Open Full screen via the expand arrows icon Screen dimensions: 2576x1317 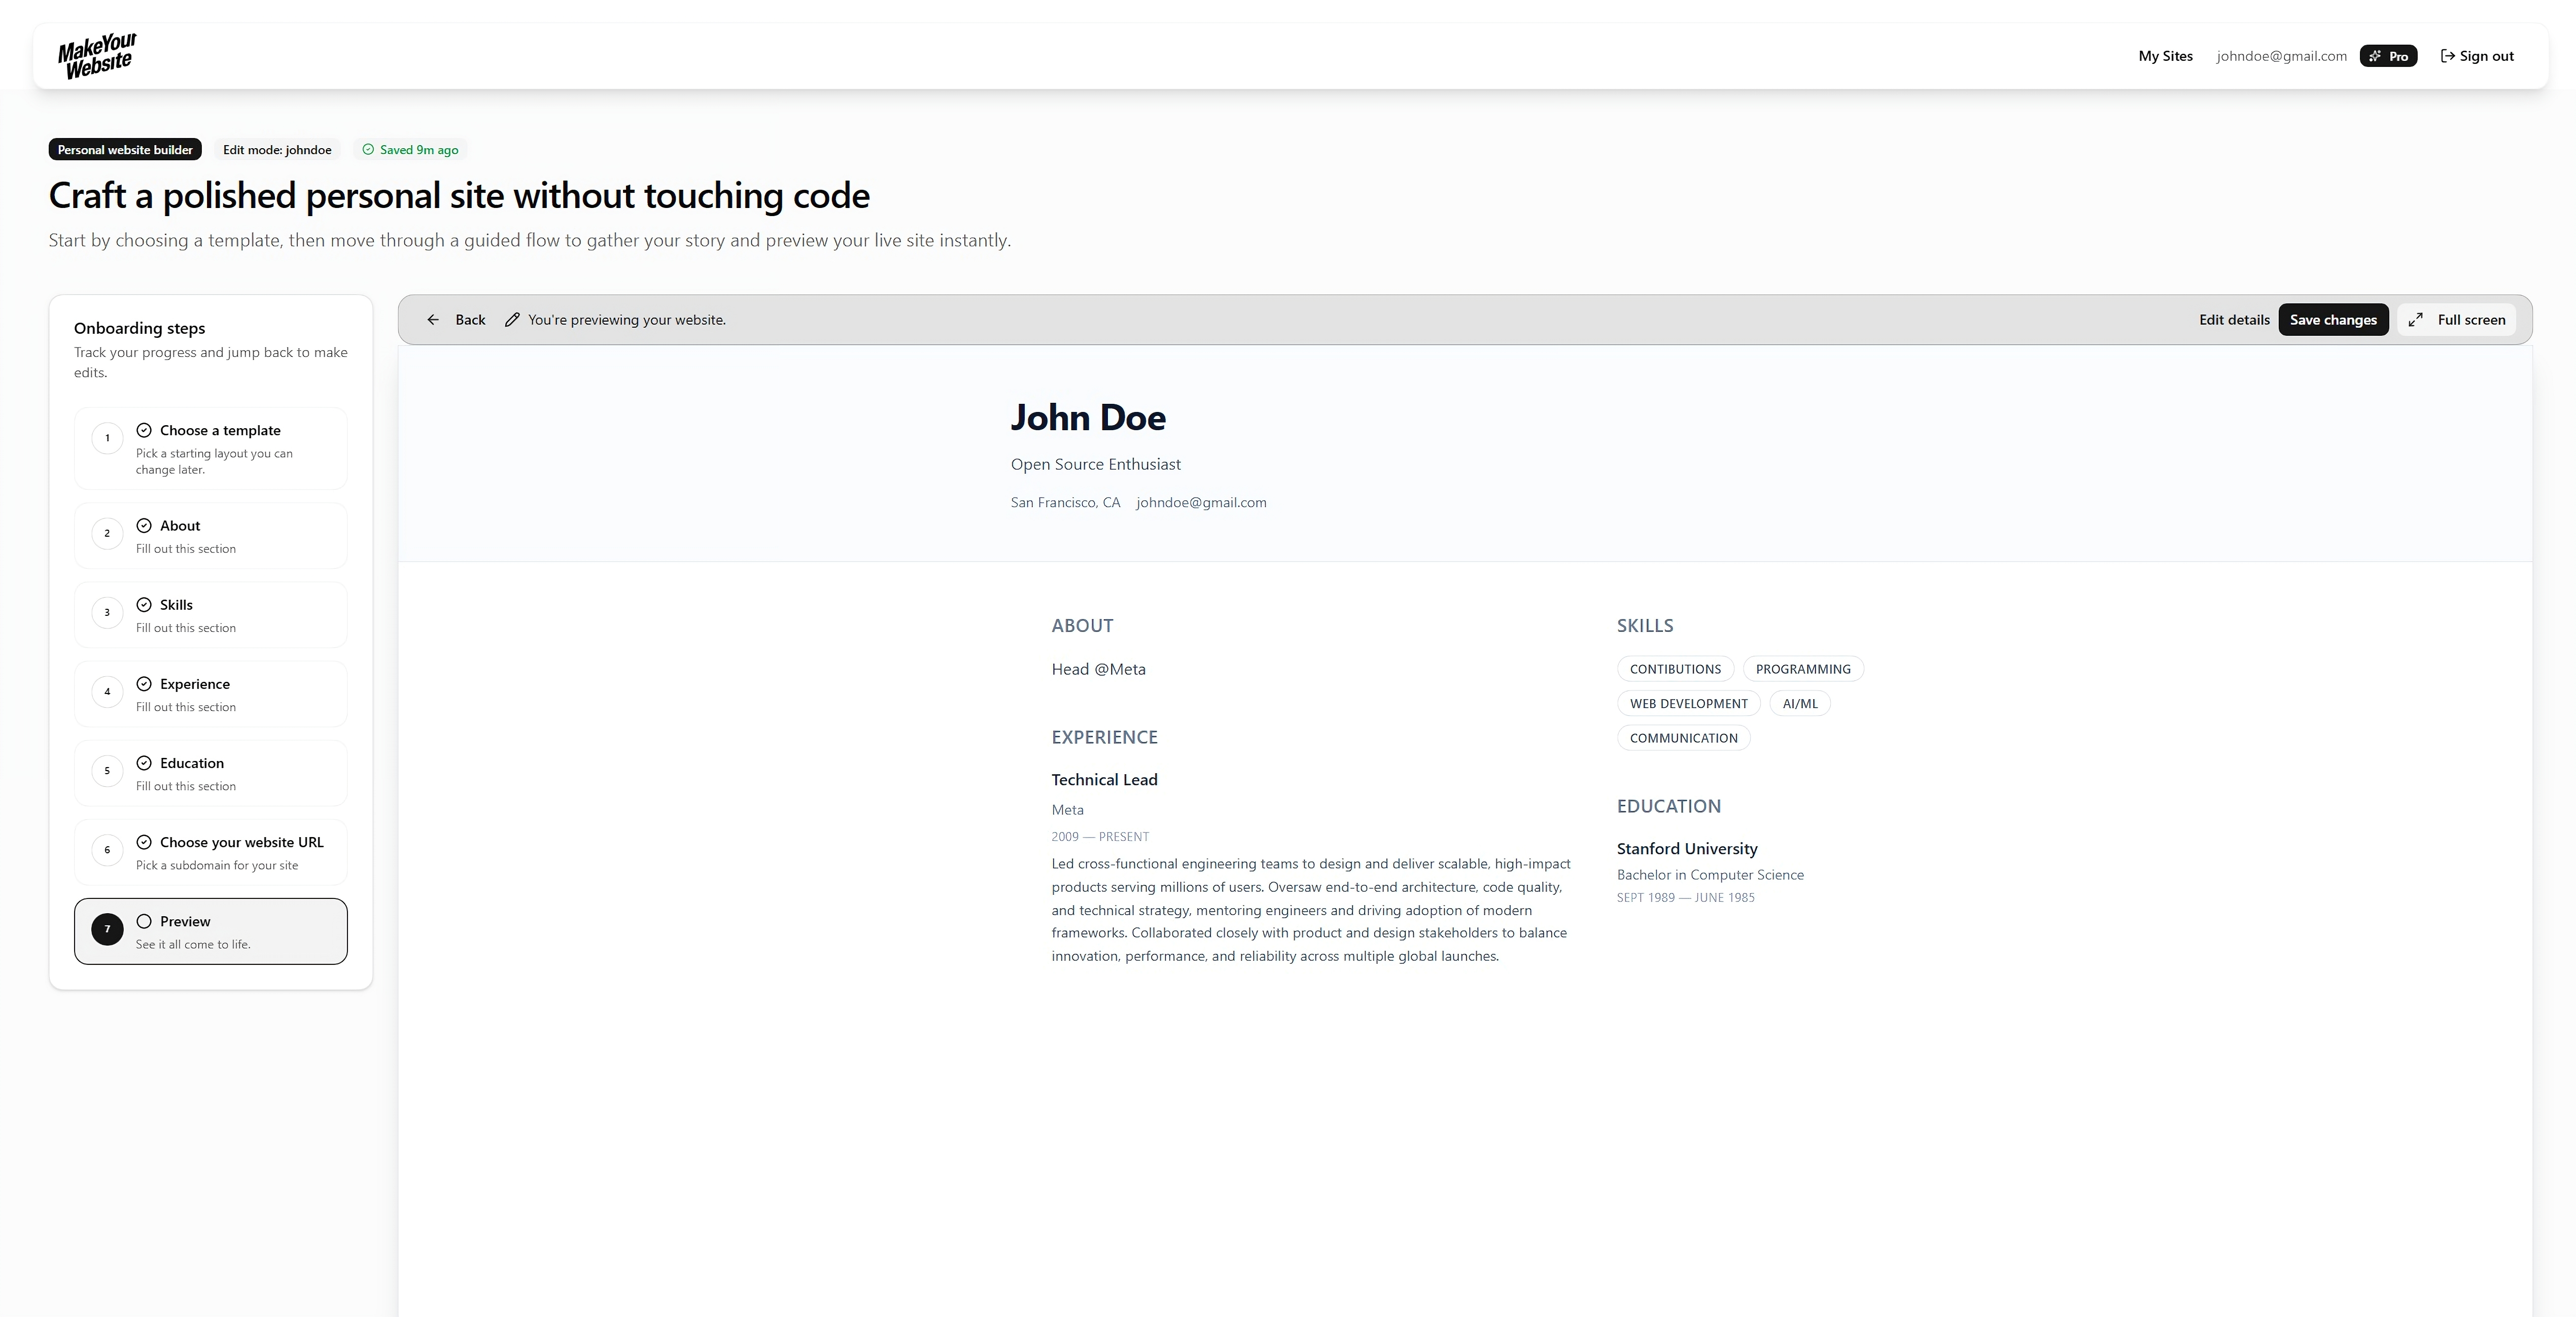[2417, 319]
